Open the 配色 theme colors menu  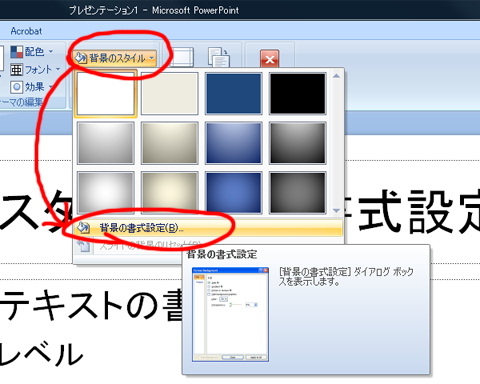32,52
